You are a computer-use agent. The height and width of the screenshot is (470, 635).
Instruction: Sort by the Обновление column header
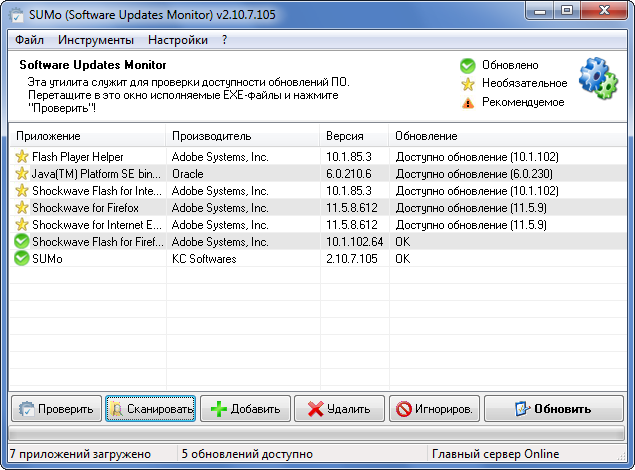507,136
